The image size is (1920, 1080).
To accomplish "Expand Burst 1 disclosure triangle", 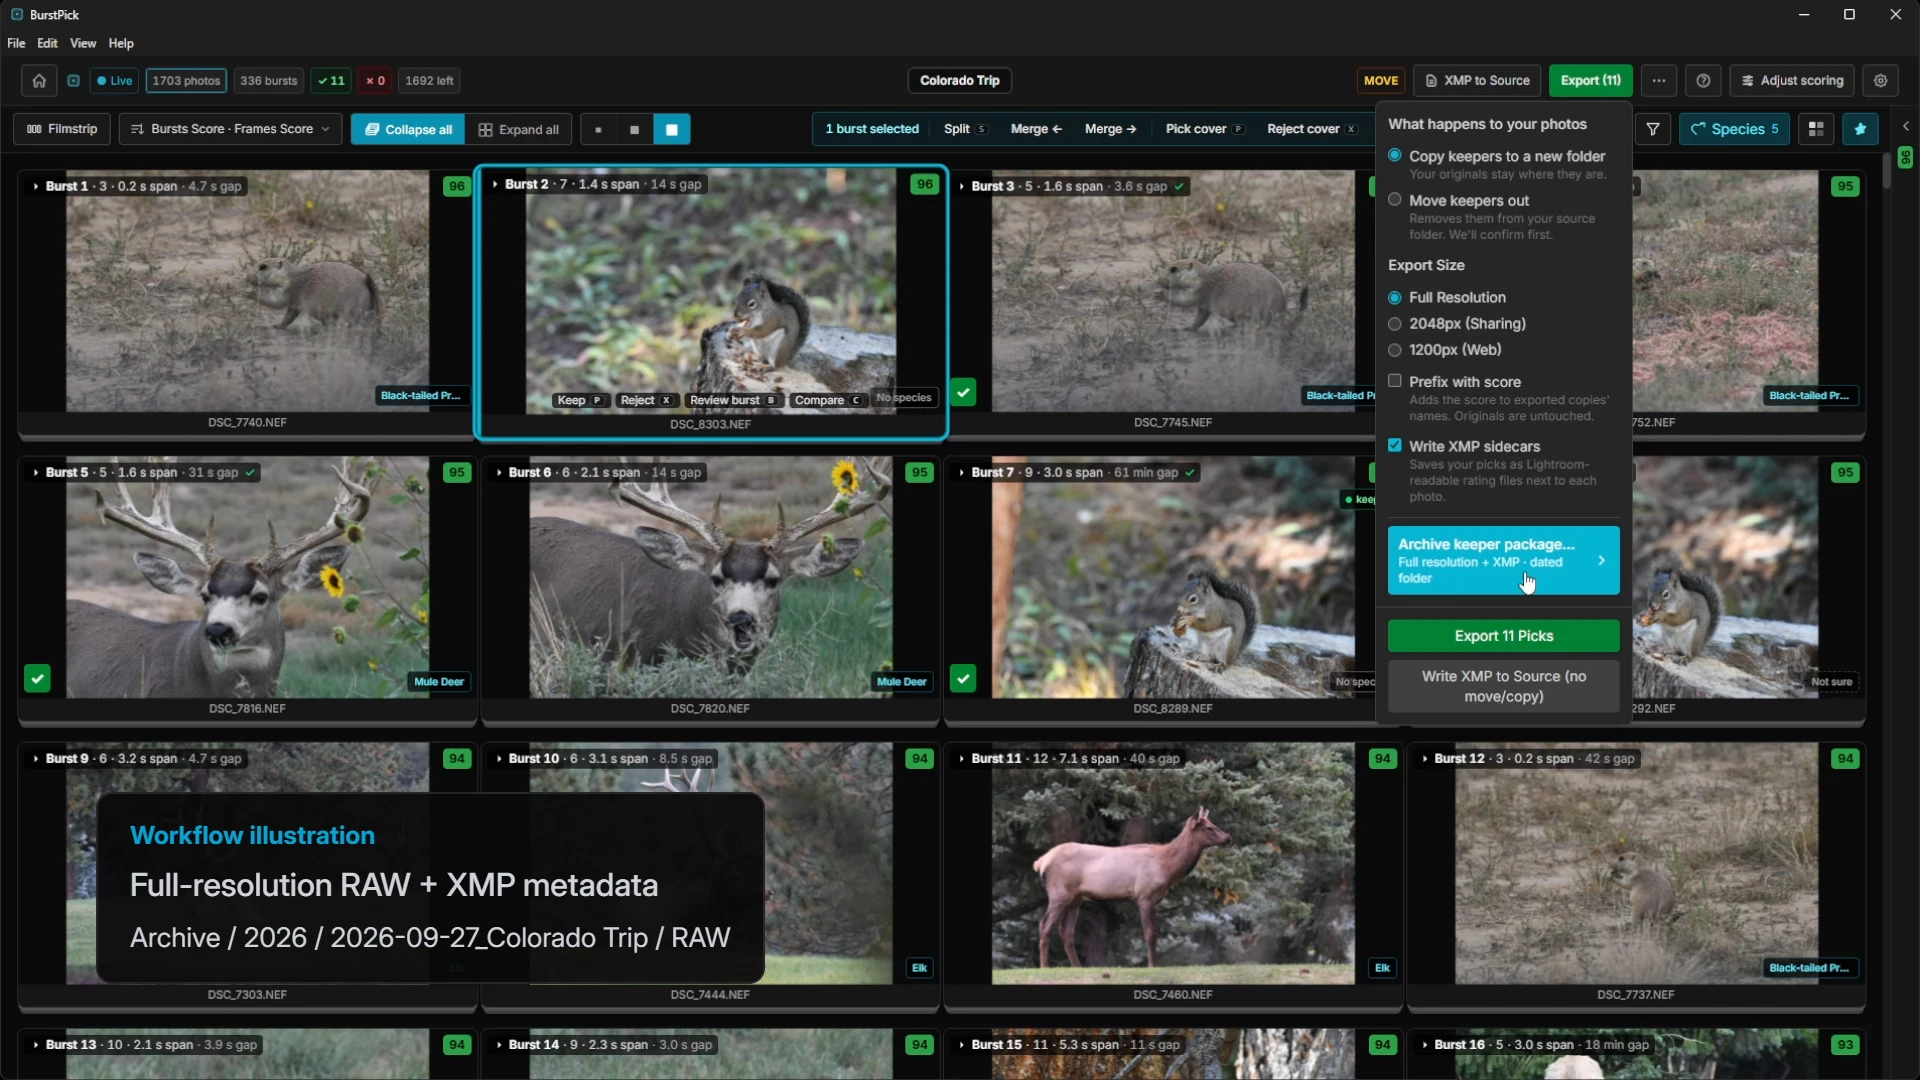I will 36,187.
